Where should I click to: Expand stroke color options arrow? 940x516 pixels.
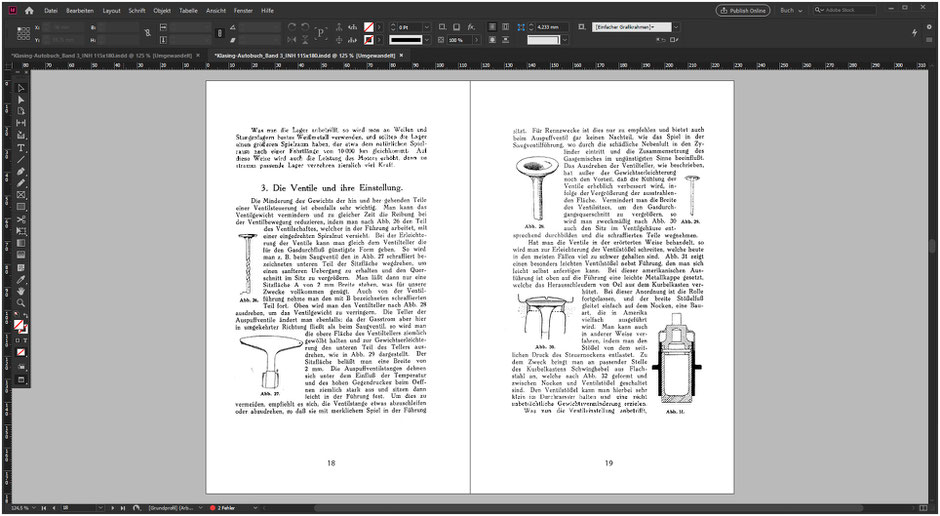[379, 40]
